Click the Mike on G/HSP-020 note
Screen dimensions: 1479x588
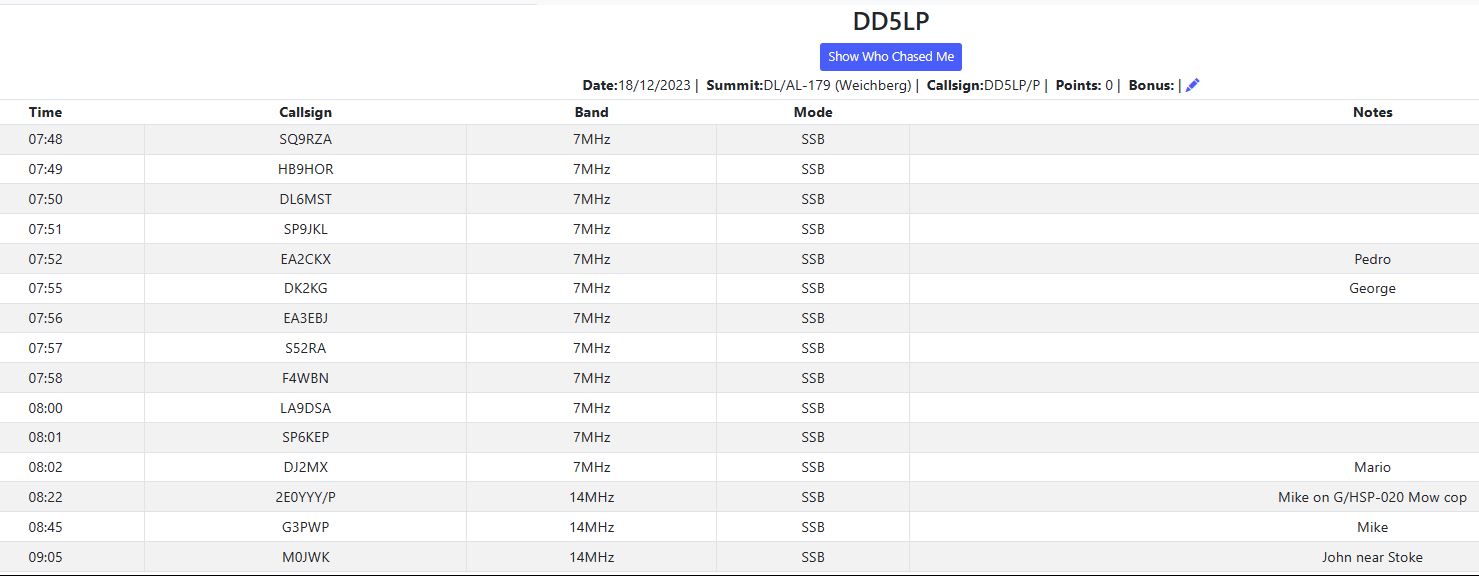1372,497
